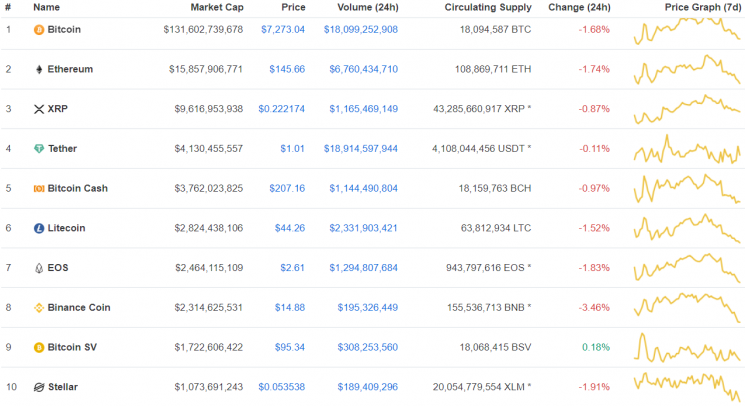This screenshot has height=406, width=745.
Task: Open the Bitcoin name link
Action: (x=64, y=29)
